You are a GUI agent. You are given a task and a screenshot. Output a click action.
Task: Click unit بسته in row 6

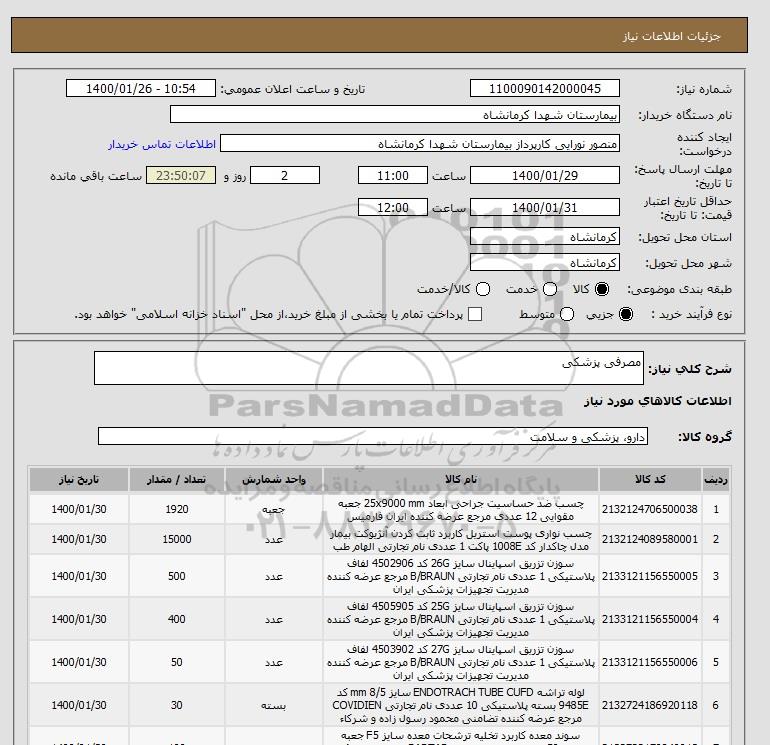point(274,706)
